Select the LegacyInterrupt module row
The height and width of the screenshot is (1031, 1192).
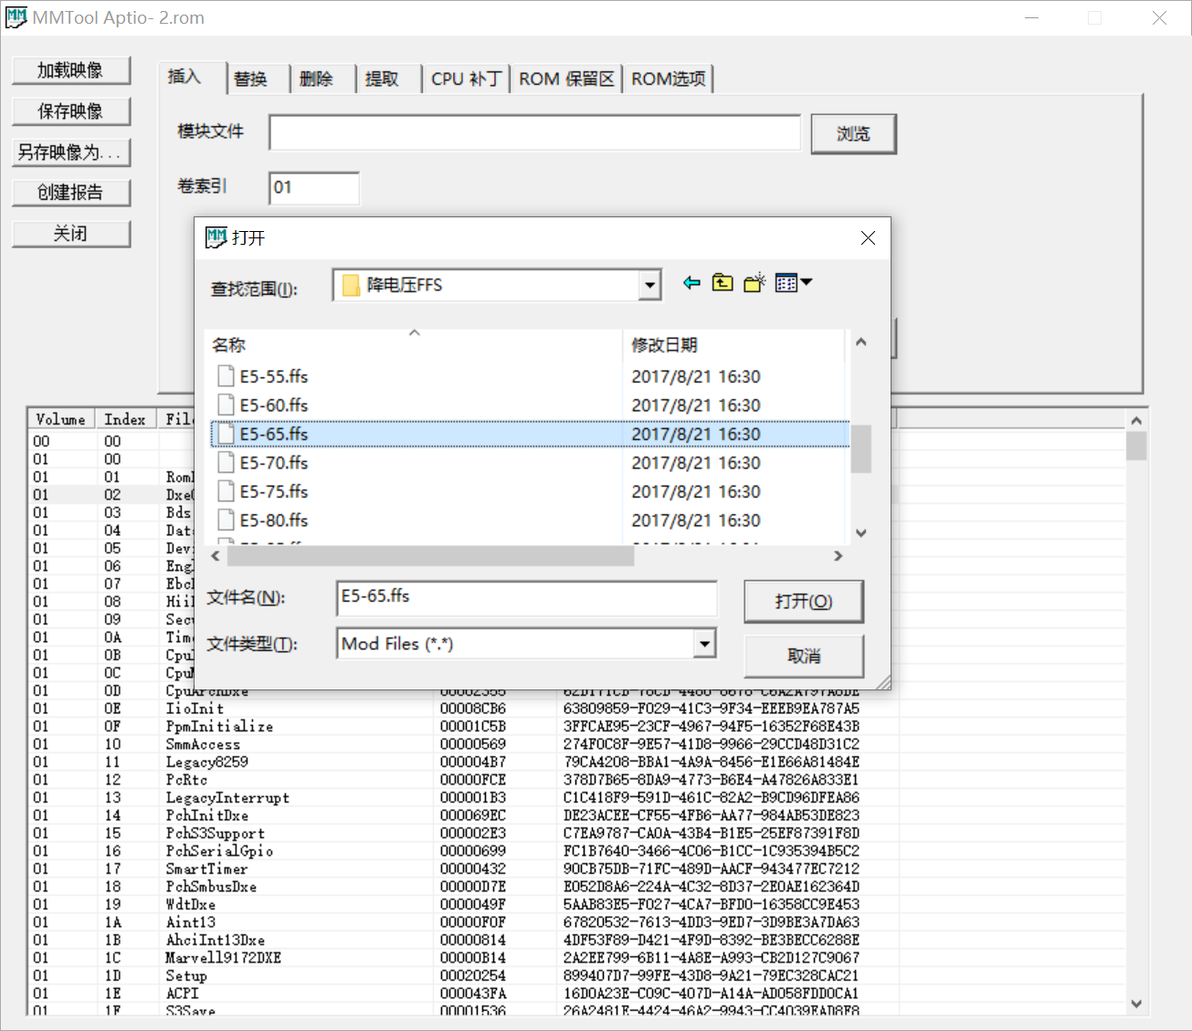click(x=577, y=798)
